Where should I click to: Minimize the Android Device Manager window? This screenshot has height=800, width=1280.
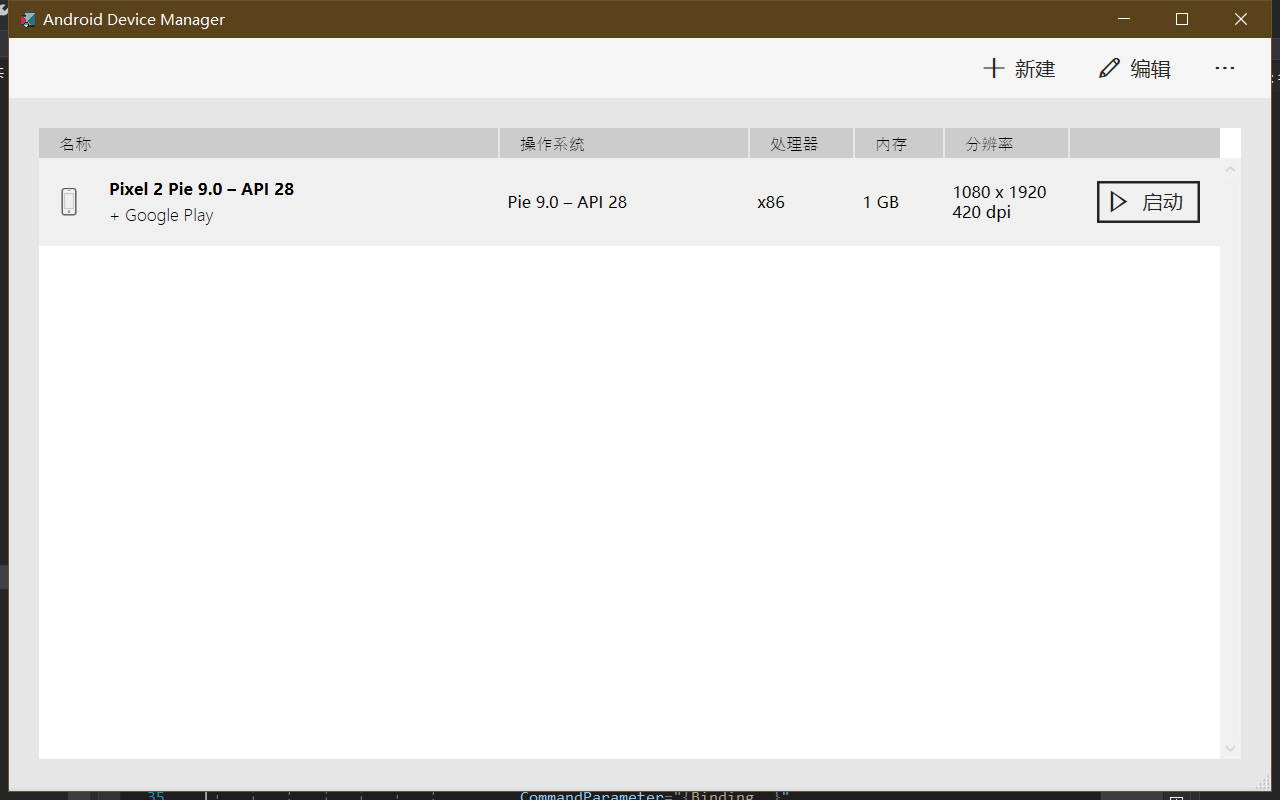click(1124, 19)
